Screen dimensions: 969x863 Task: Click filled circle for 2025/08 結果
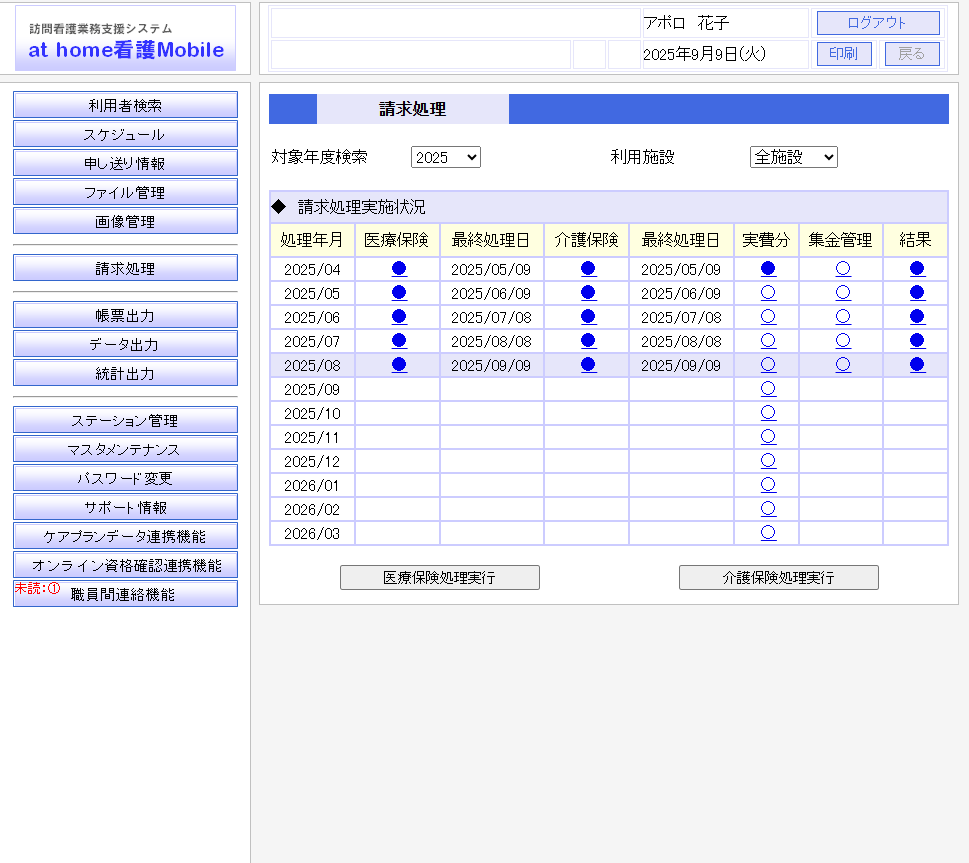pyautogui.click(x=917, y=364)
